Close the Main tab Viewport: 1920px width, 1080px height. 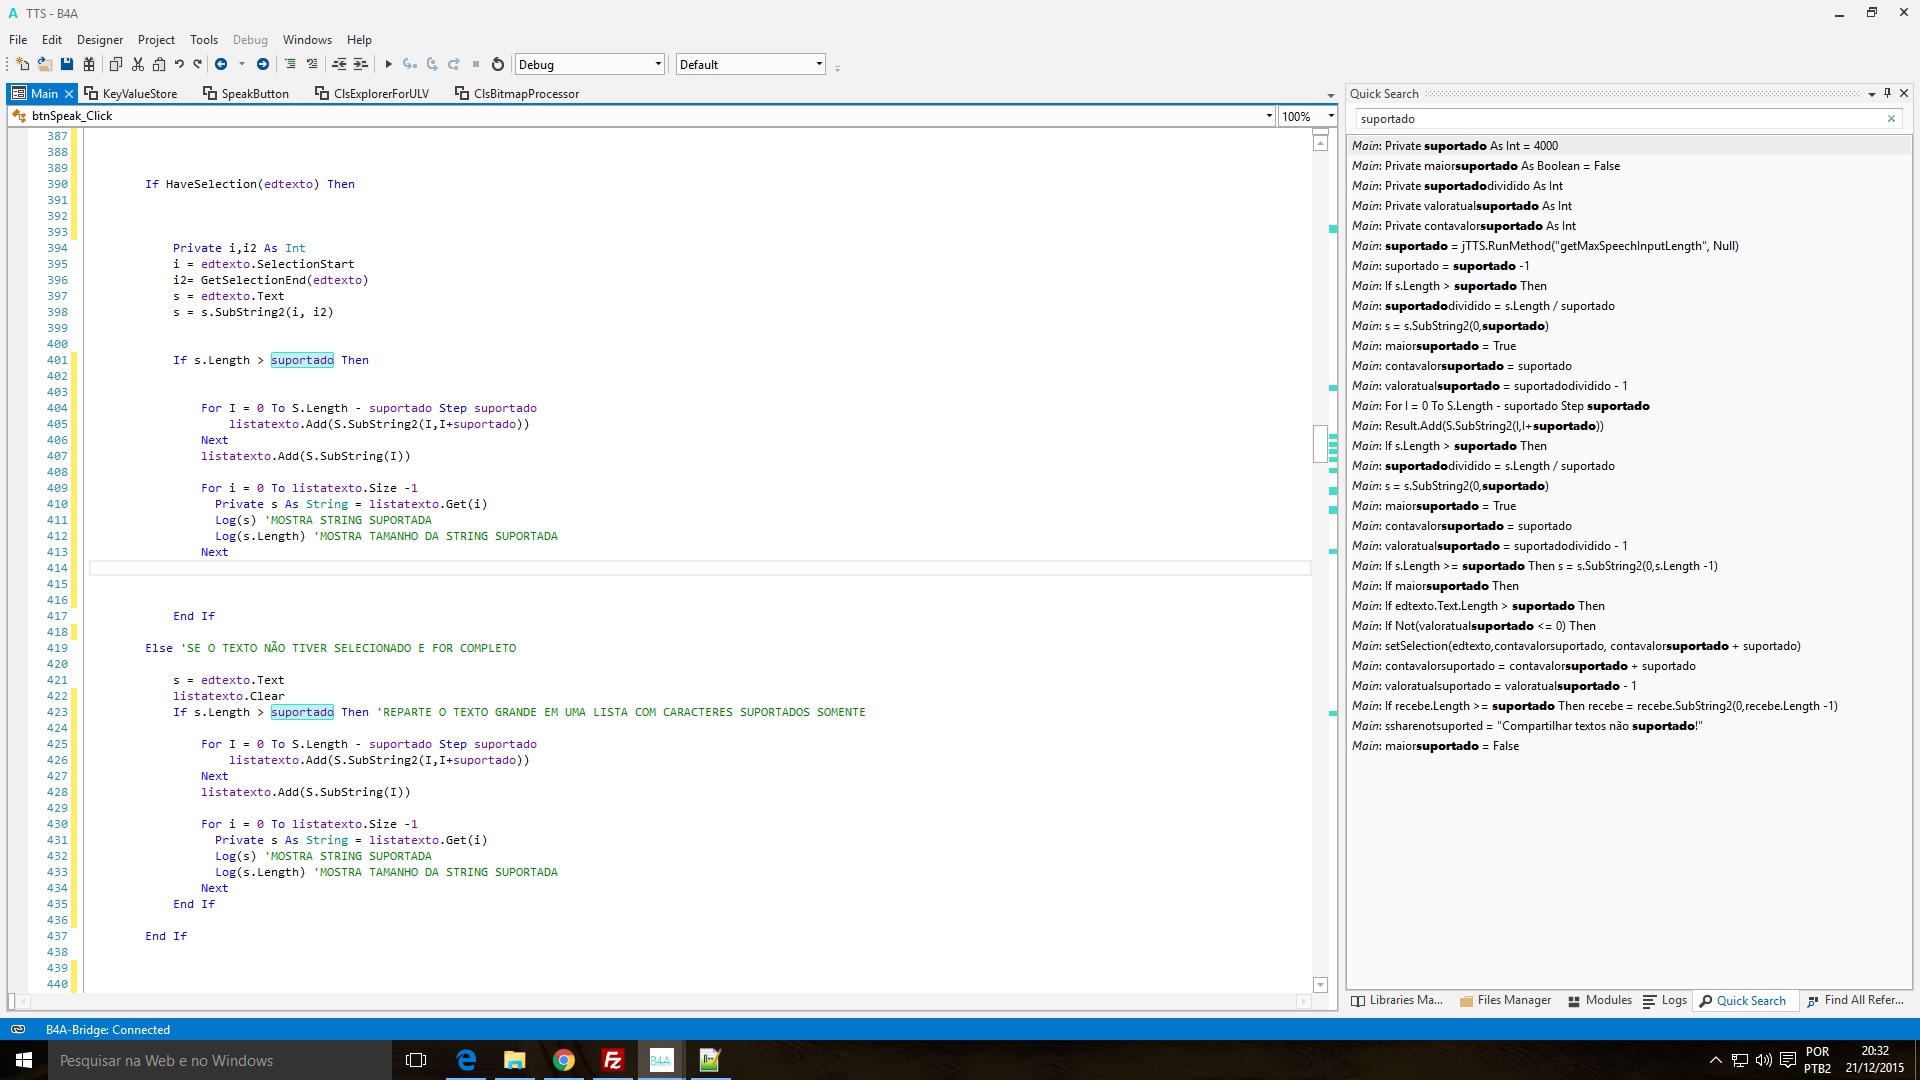click(x=69, y=94)
